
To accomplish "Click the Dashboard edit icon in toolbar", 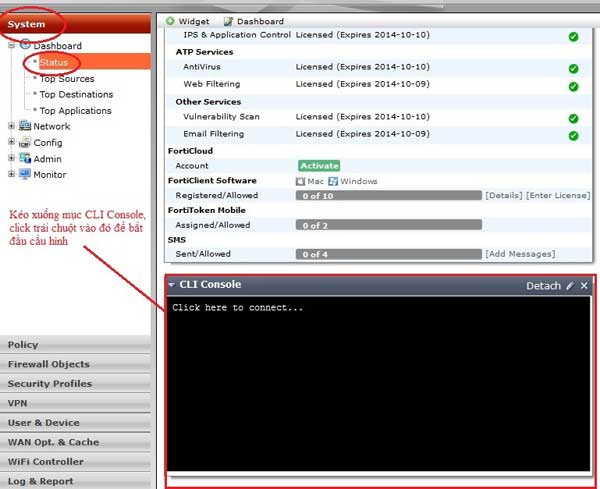I will 228,21.
